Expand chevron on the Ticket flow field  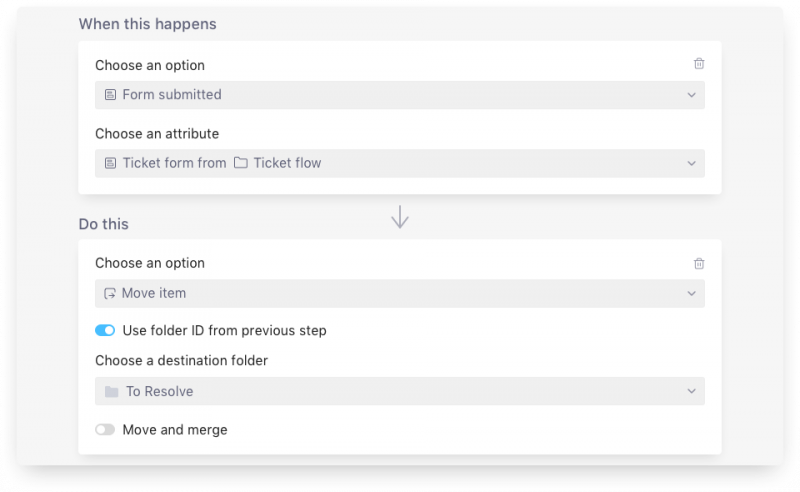(x=691, y=163)
